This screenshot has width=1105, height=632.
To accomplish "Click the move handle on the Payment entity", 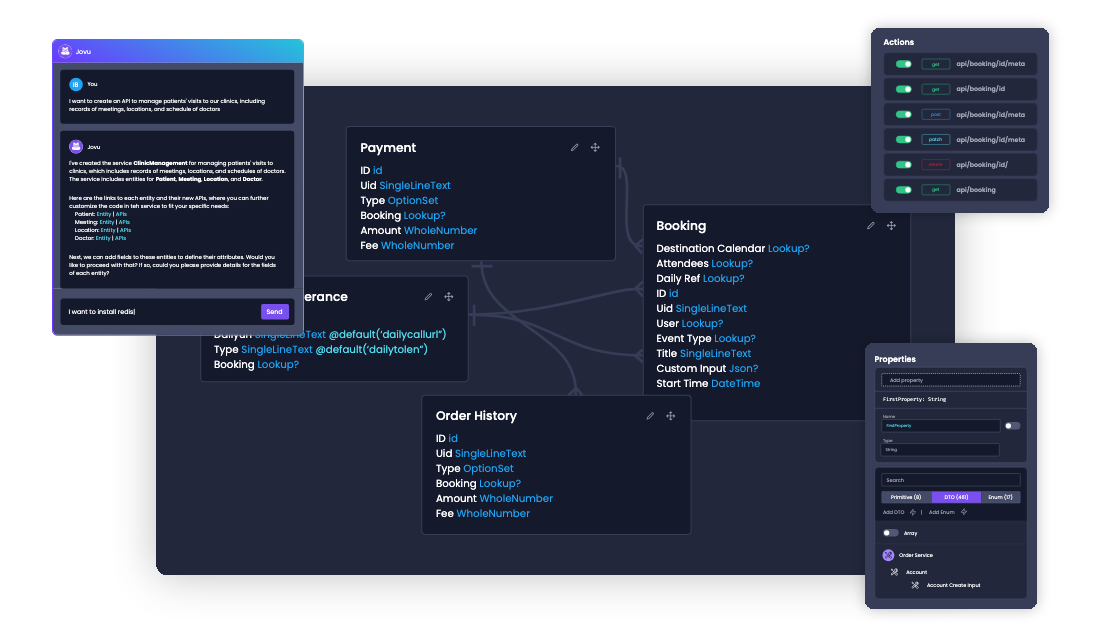I will 595,147.
